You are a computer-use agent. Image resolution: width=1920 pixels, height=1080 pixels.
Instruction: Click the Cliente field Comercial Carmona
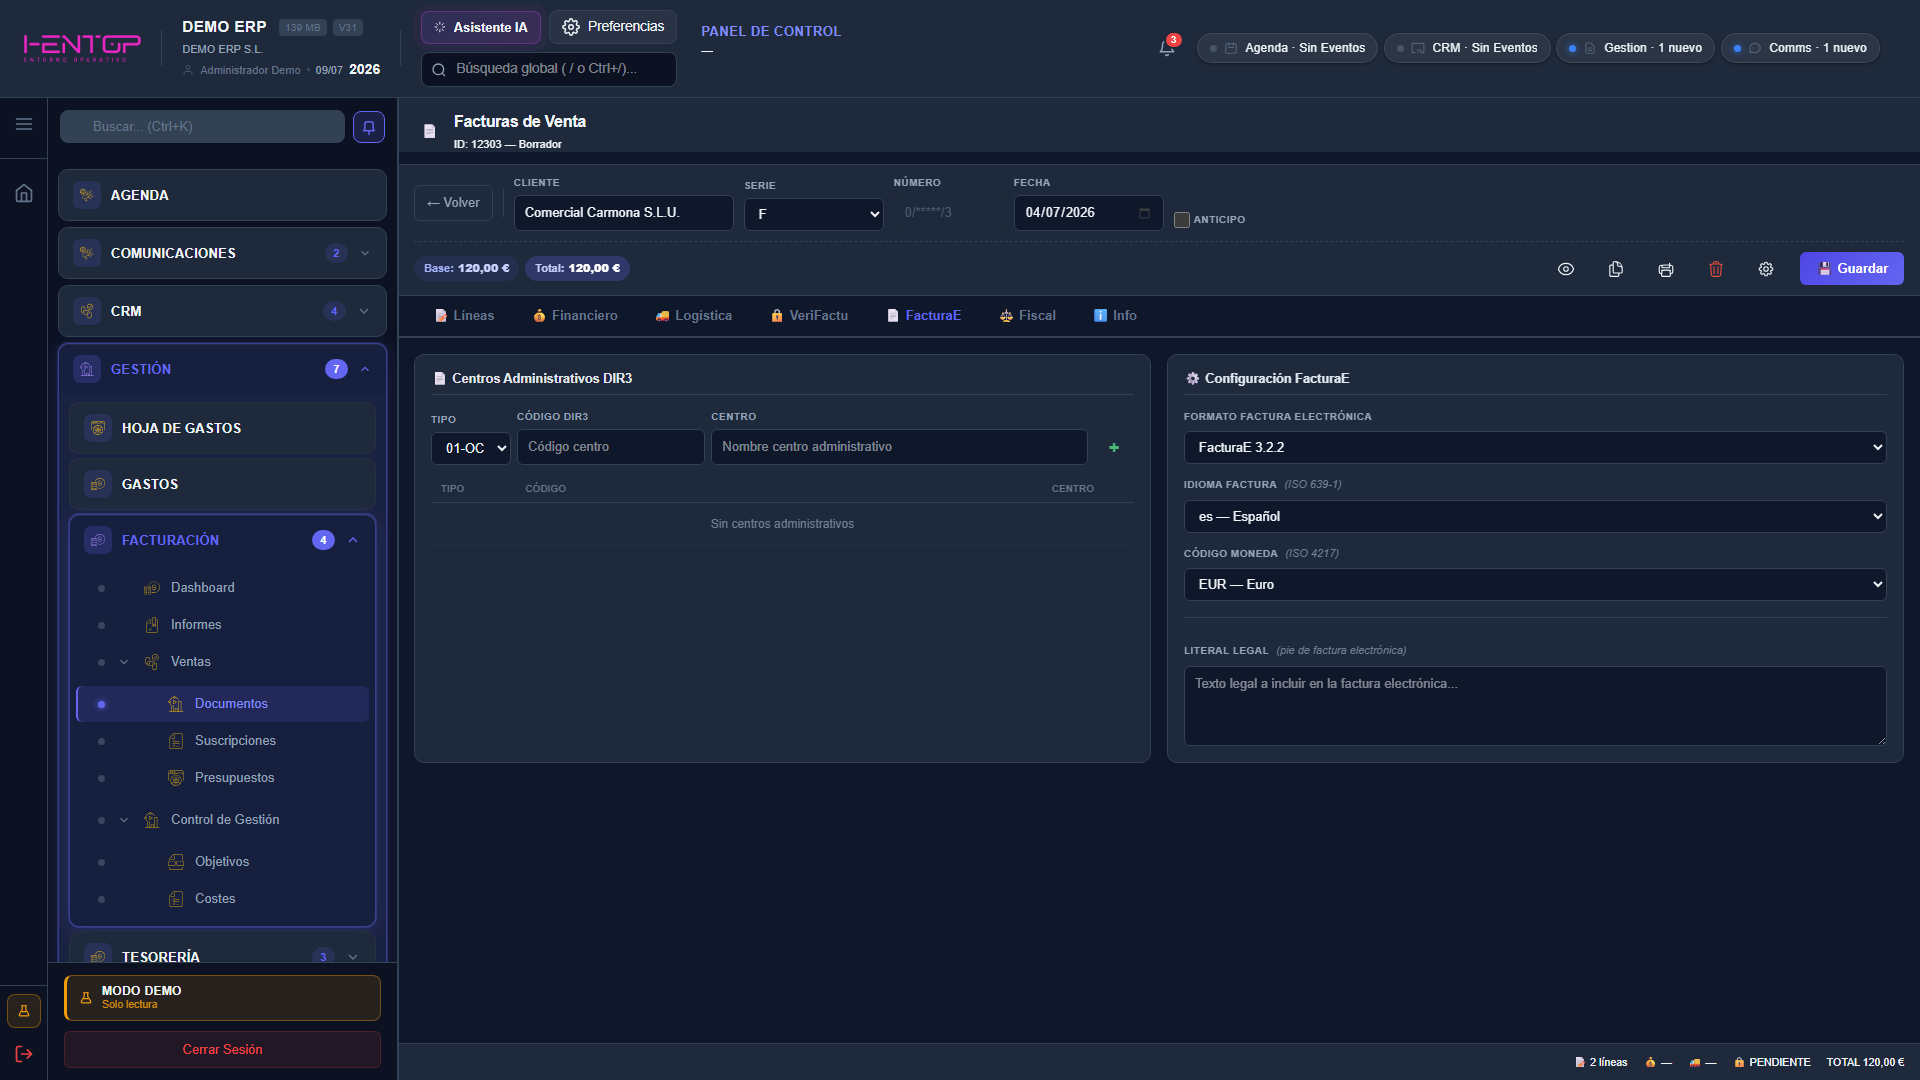[624, 213]
